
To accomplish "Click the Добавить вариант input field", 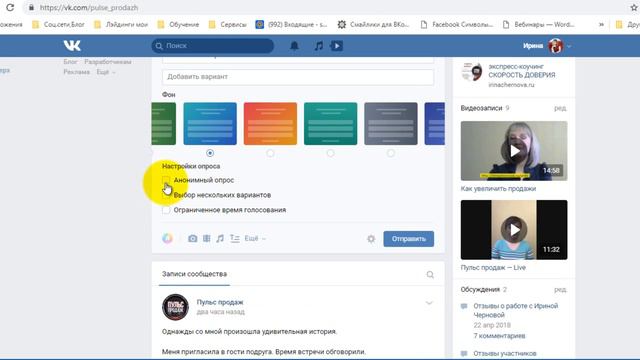I will click(298, 77).
